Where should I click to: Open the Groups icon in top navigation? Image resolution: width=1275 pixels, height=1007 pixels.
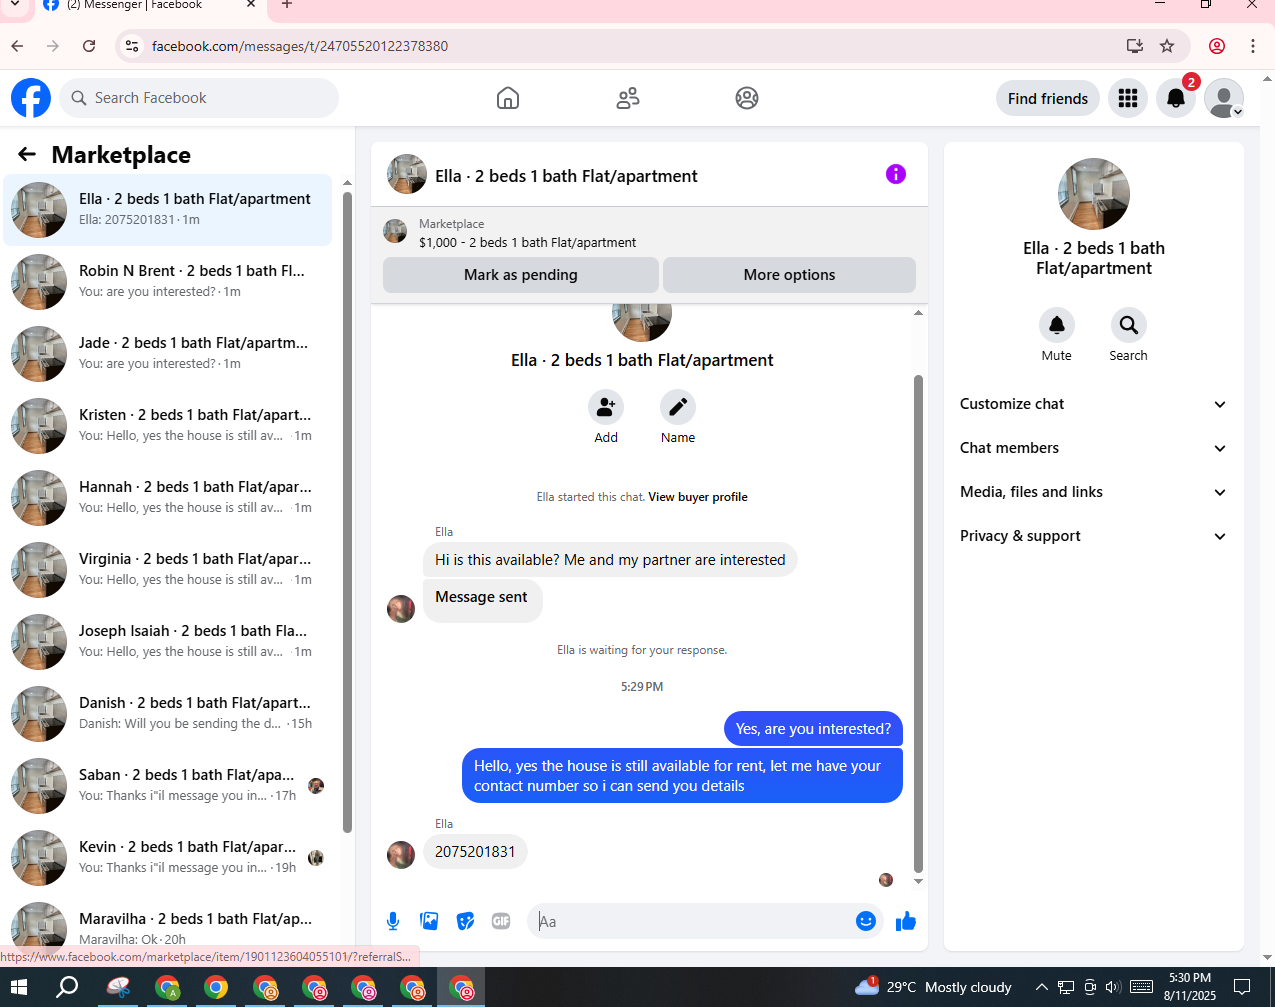pos(747,98)
